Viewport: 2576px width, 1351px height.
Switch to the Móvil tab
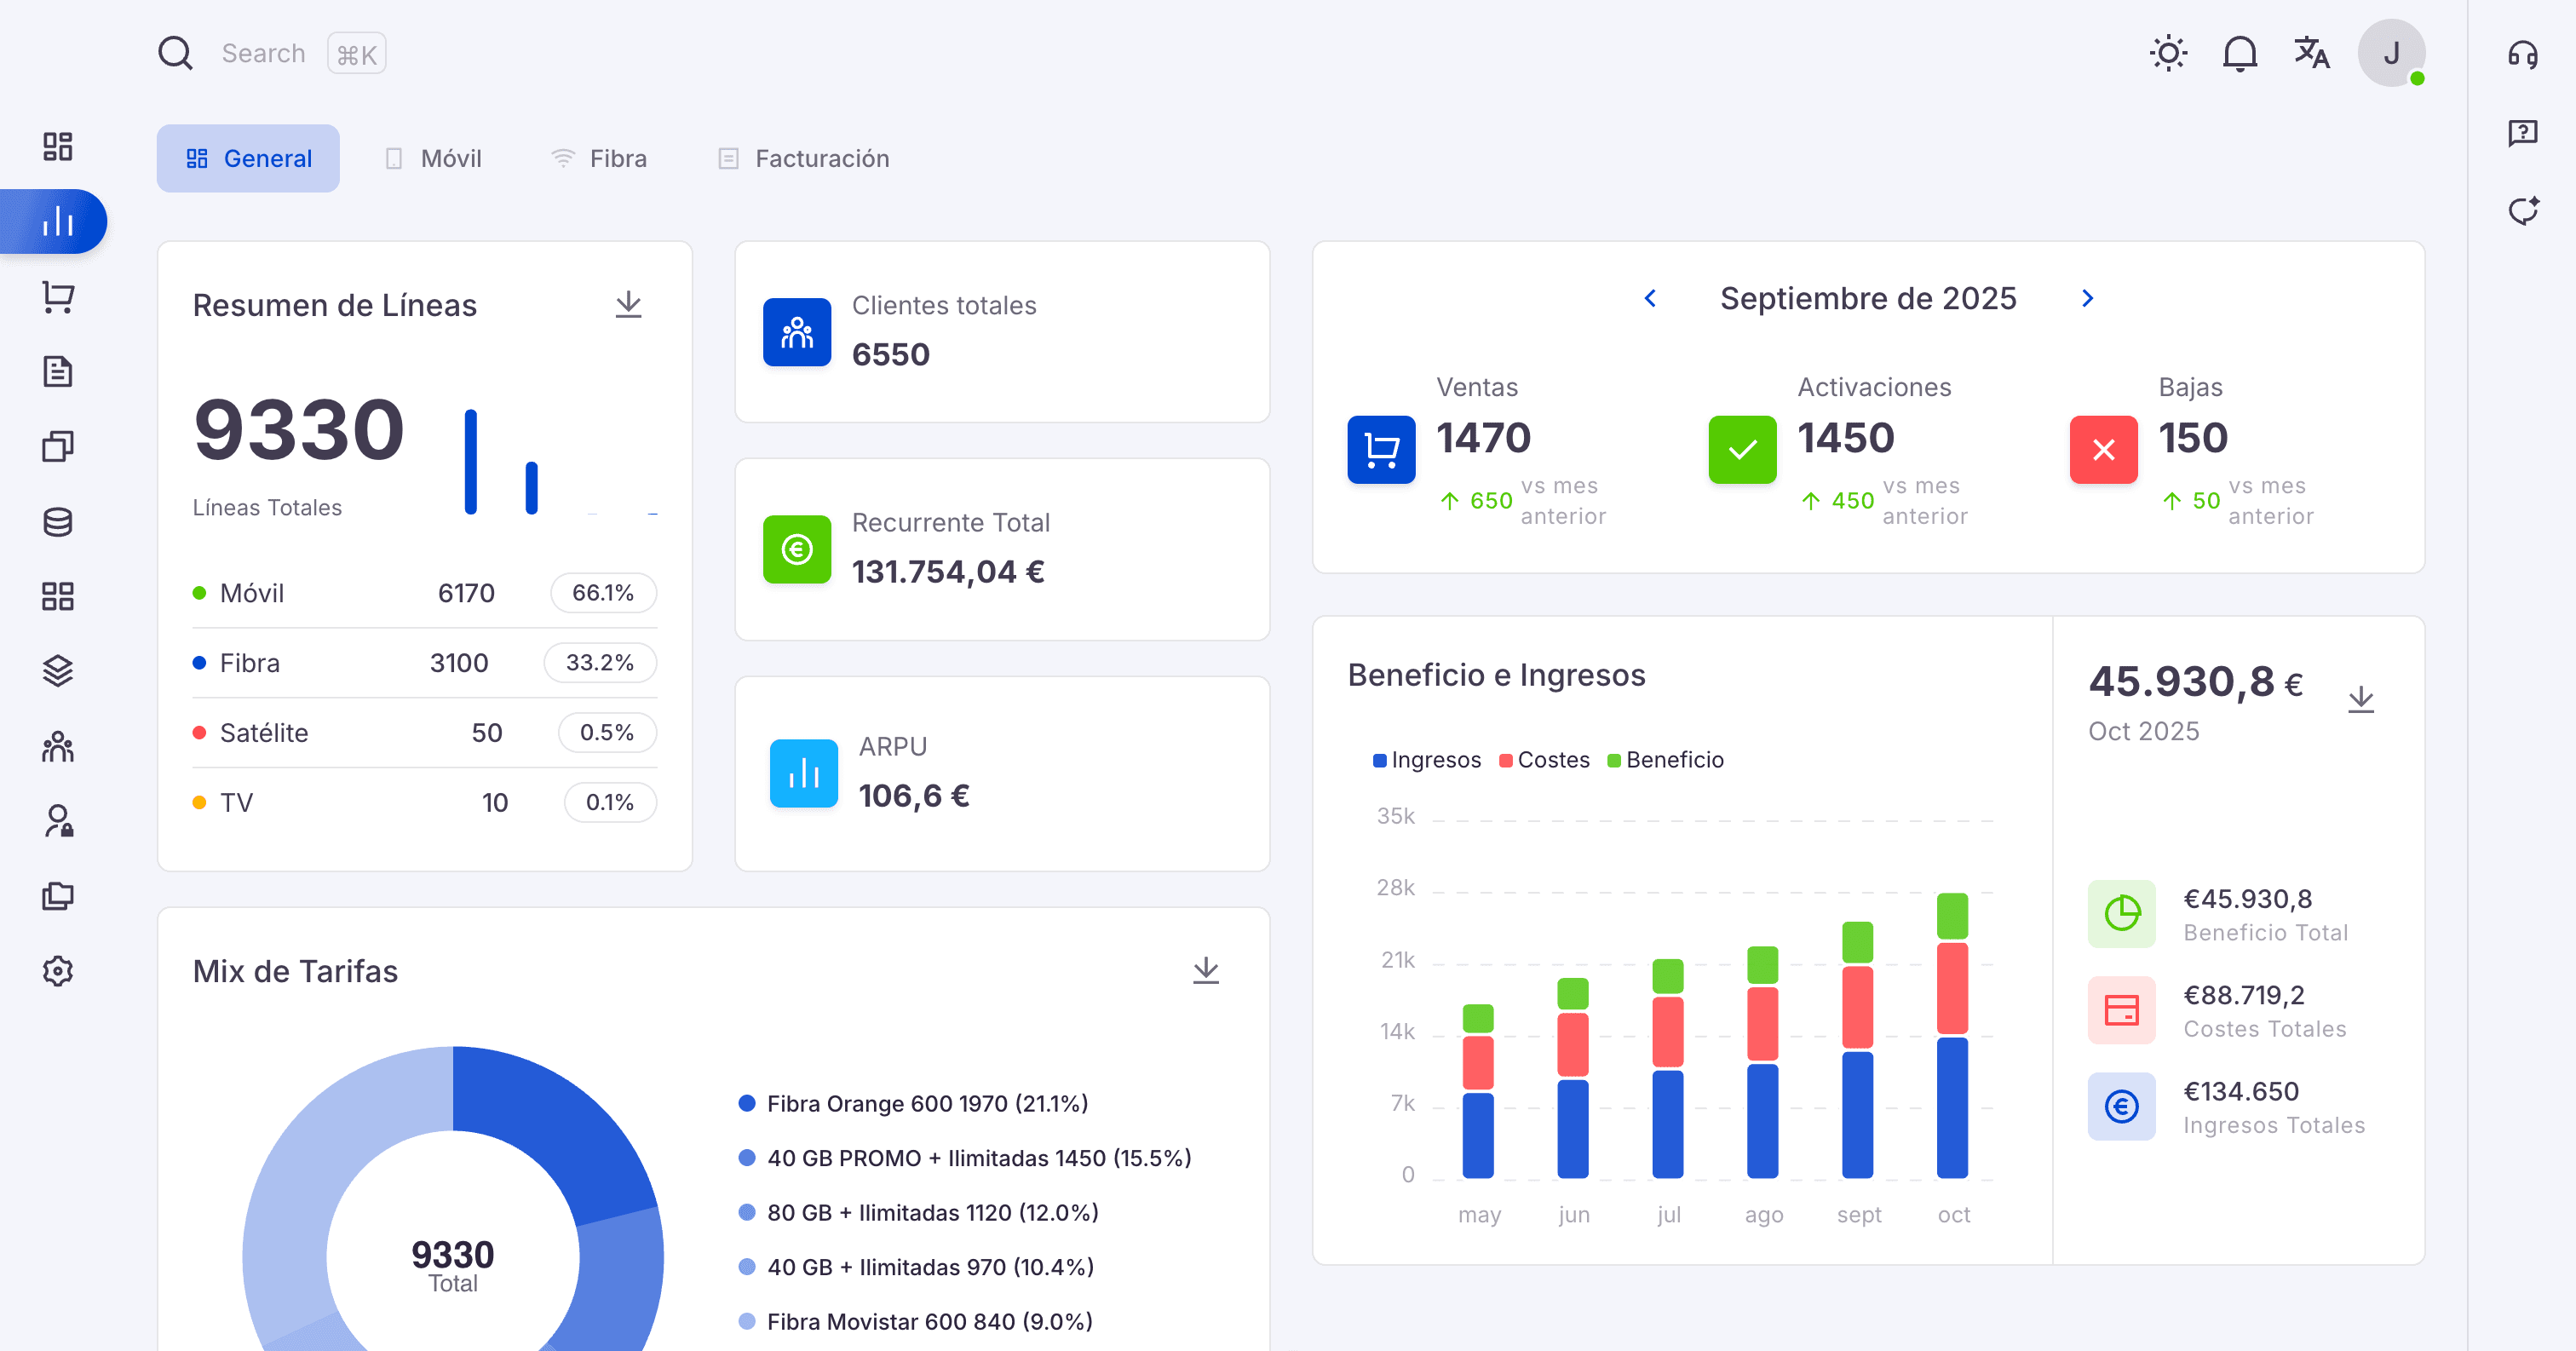[433, 158]
